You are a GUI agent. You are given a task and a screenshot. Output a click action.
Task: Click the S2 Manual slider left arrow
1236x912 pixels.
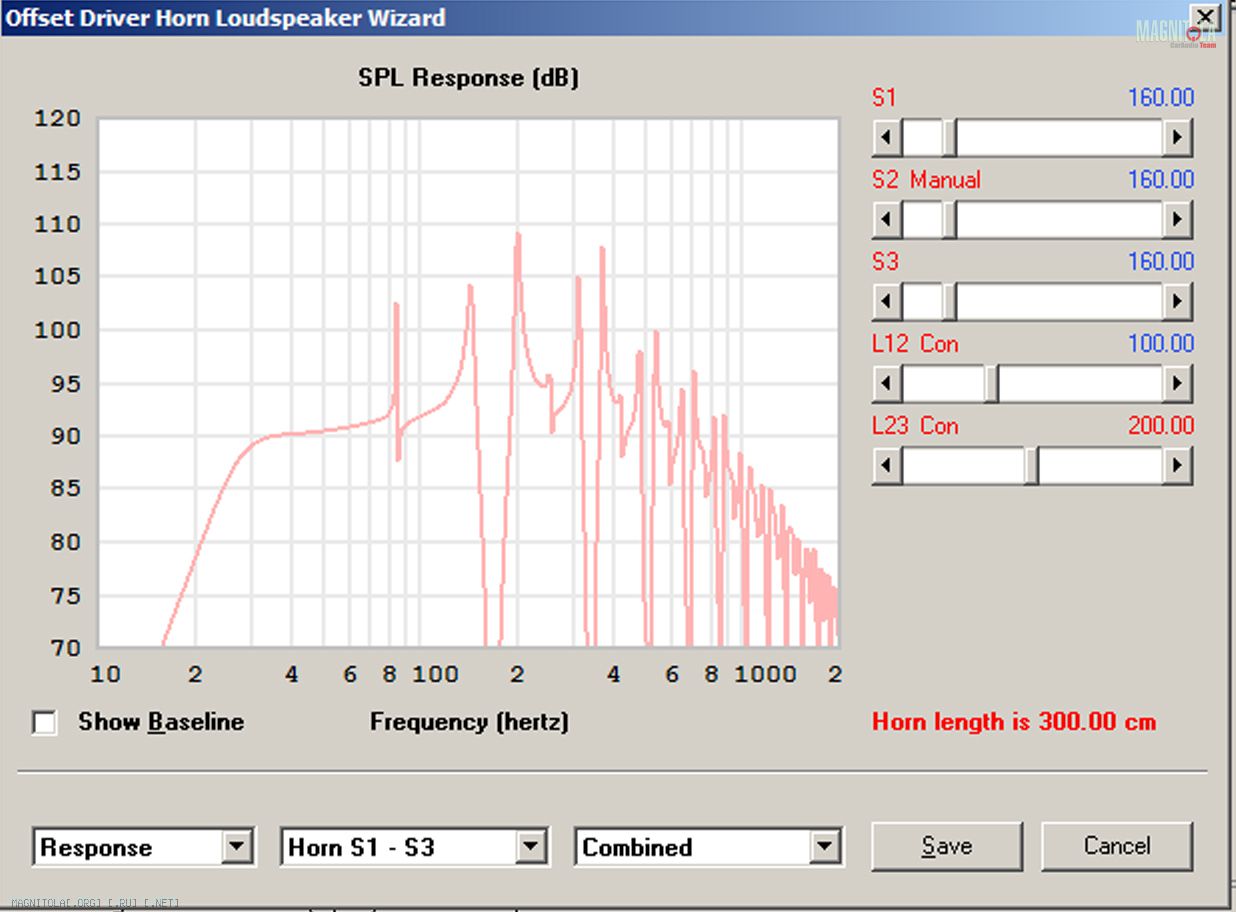point(886,219)
